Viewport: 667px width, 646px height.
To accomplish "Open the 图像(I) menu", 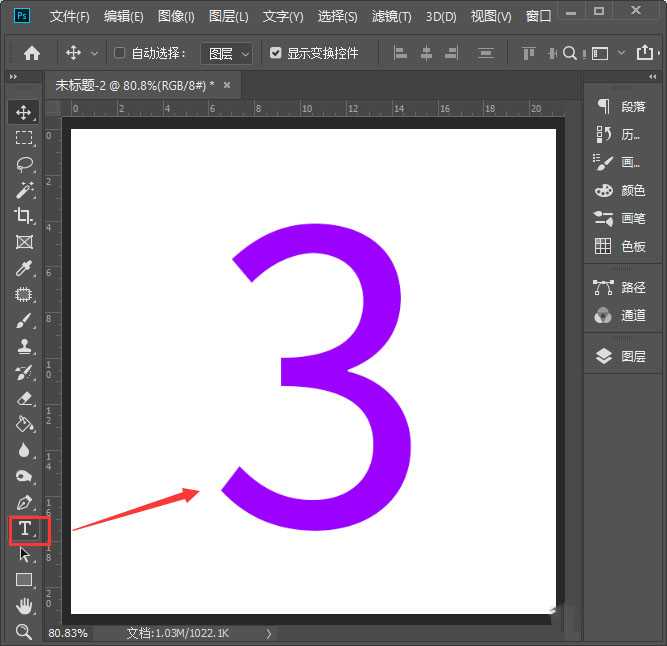I will coord(176,17).
